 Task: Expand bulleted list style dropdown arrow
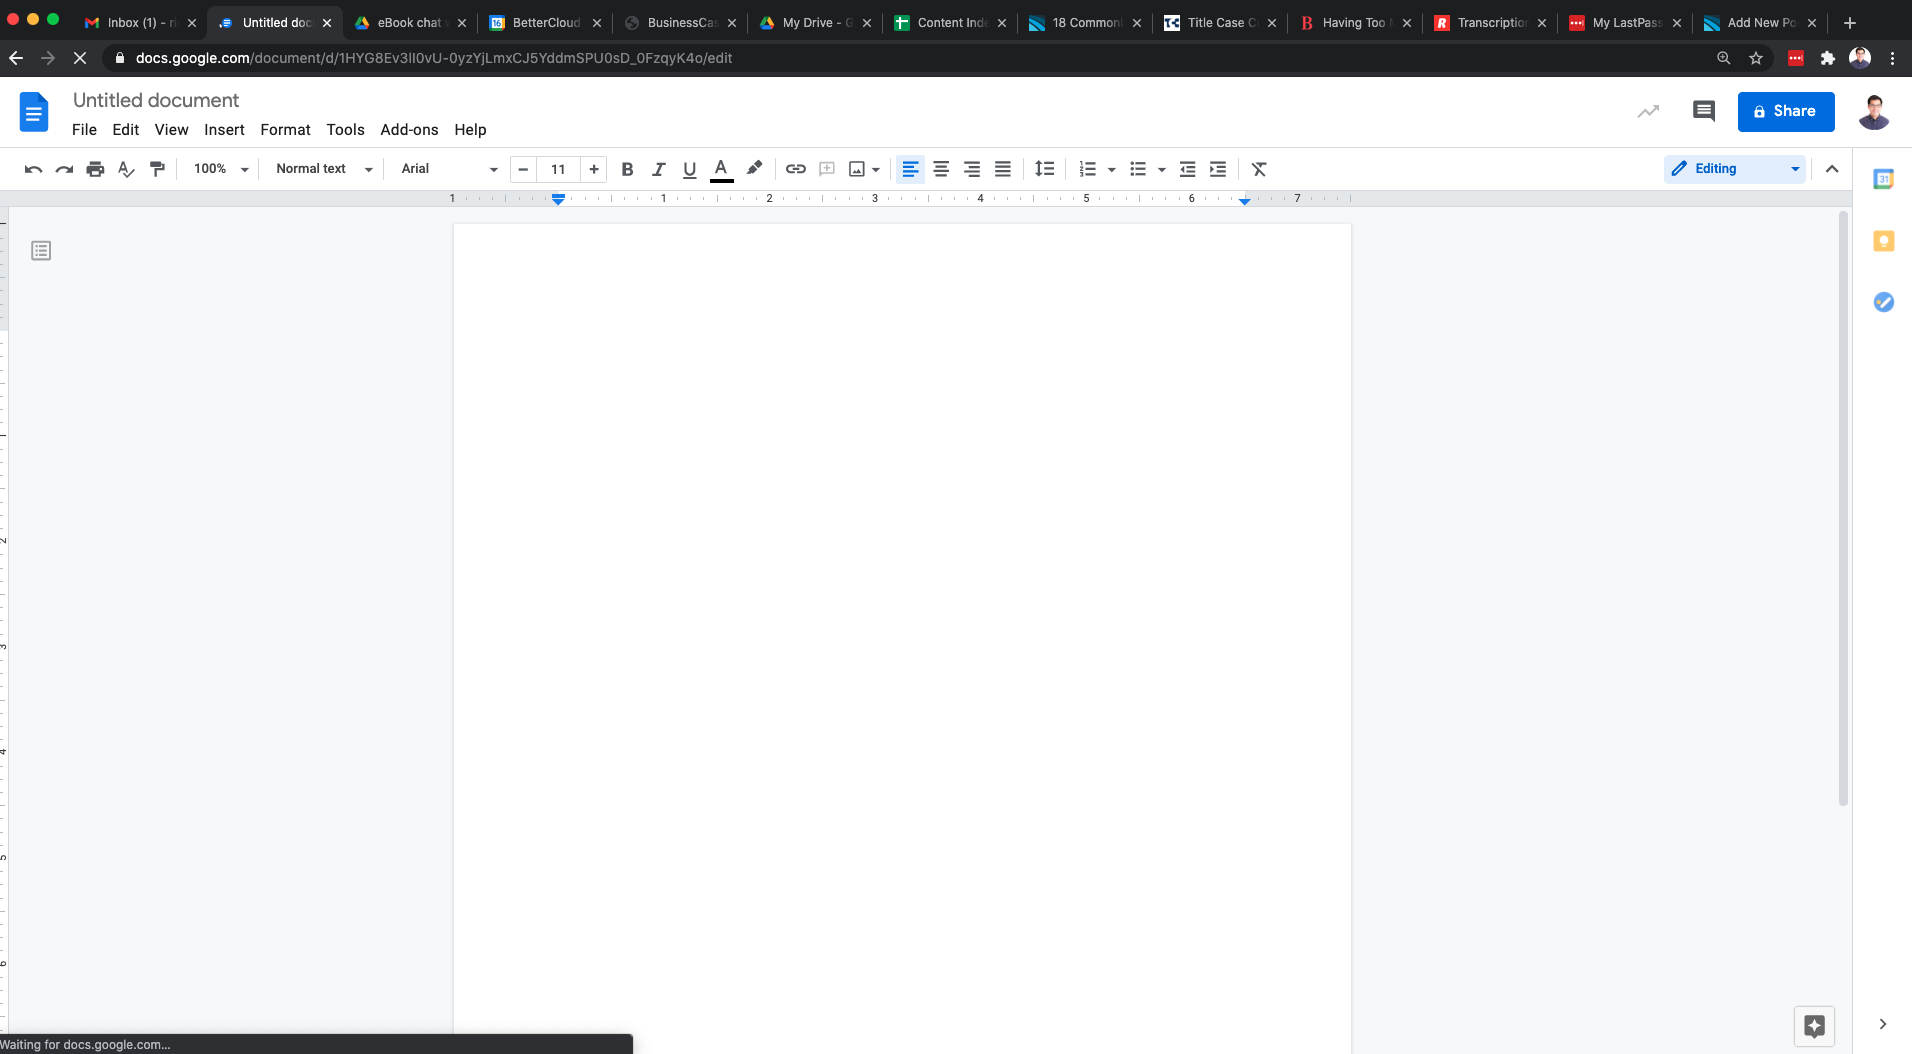1162,170
